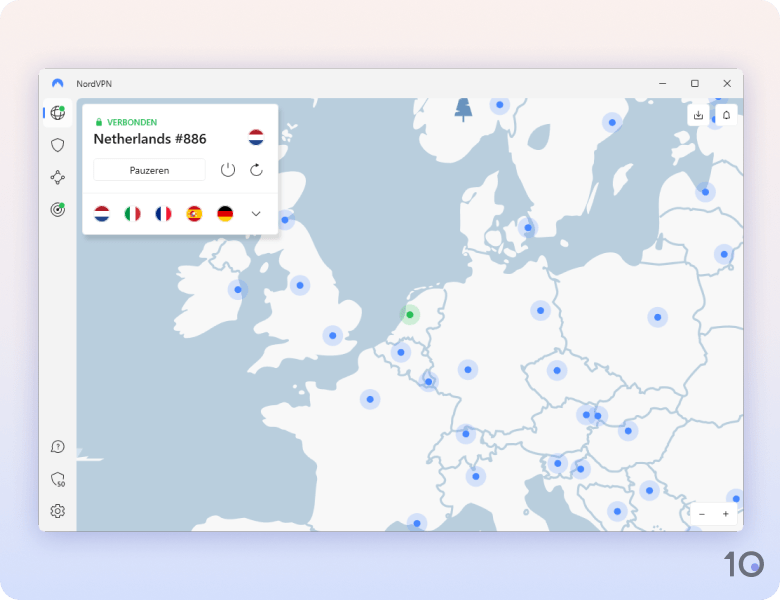Open the Meshnet icon in sidebar
The height and width of the screenshot is (600, 780).
(58, 177)
